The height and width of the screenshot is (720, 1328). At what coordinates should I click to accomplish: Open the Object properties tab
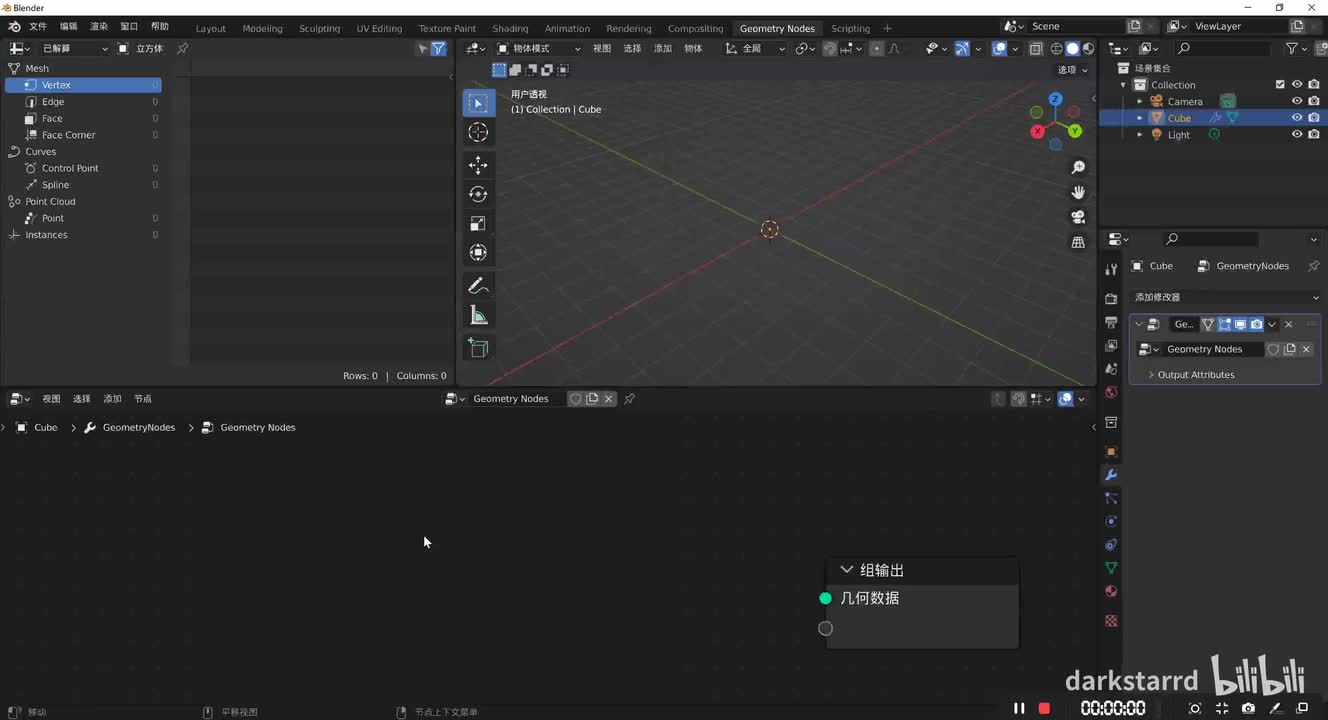[1110, 452]
